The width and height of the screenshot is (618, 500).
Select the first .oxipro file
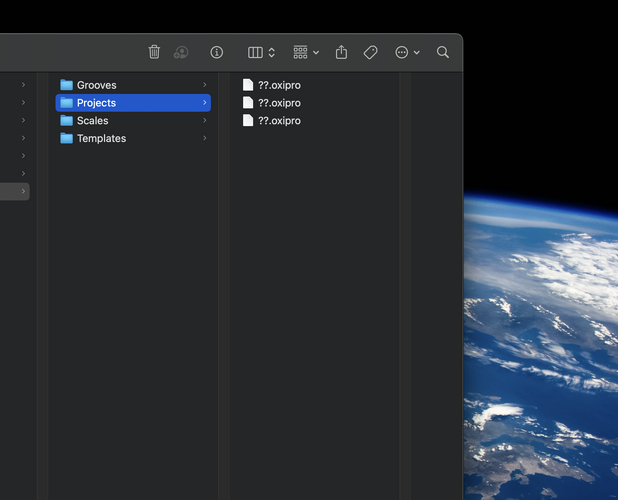coord(278,85)
